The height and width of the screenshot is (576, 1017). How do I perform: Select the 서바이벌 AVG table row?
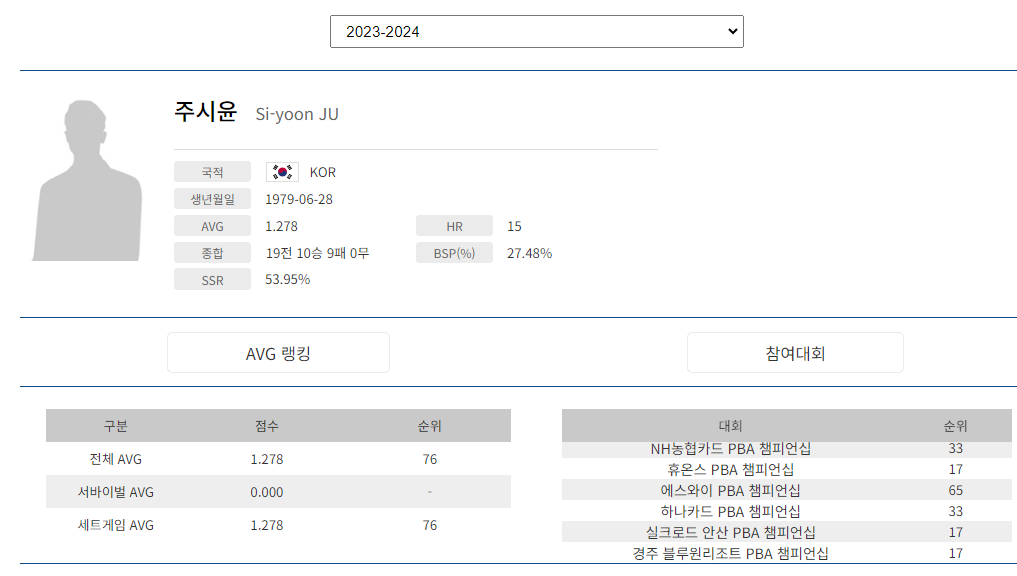click(x=278, y=491)
